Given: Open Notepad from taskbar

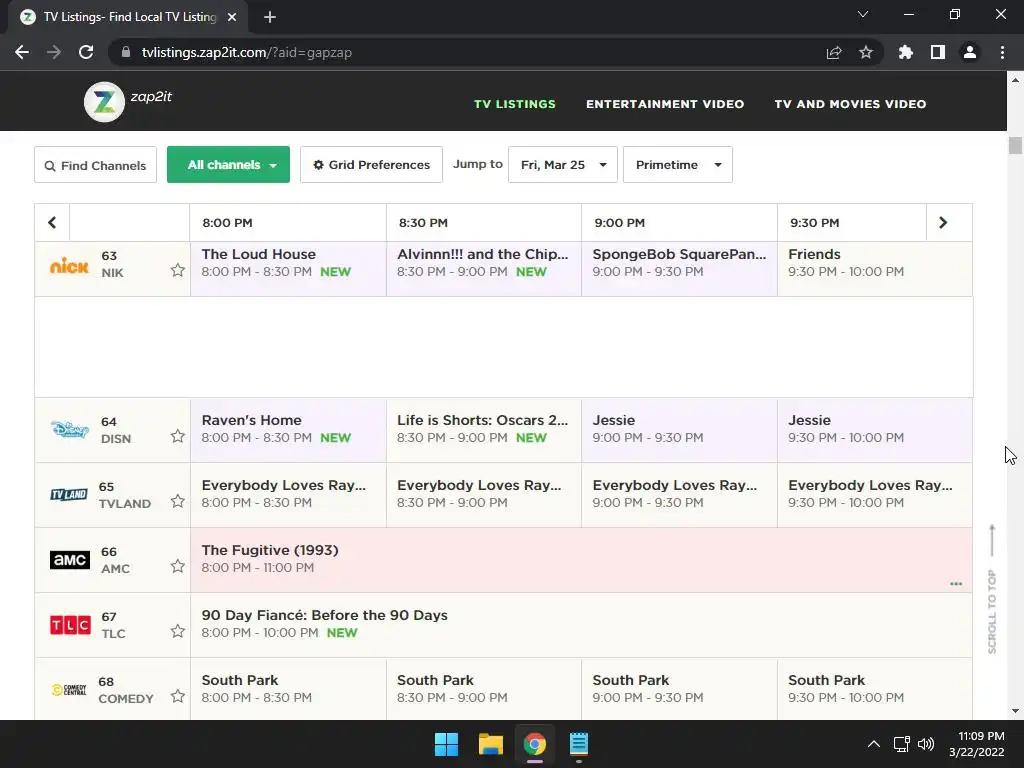Looking at the screenshot, I should 579,744.
